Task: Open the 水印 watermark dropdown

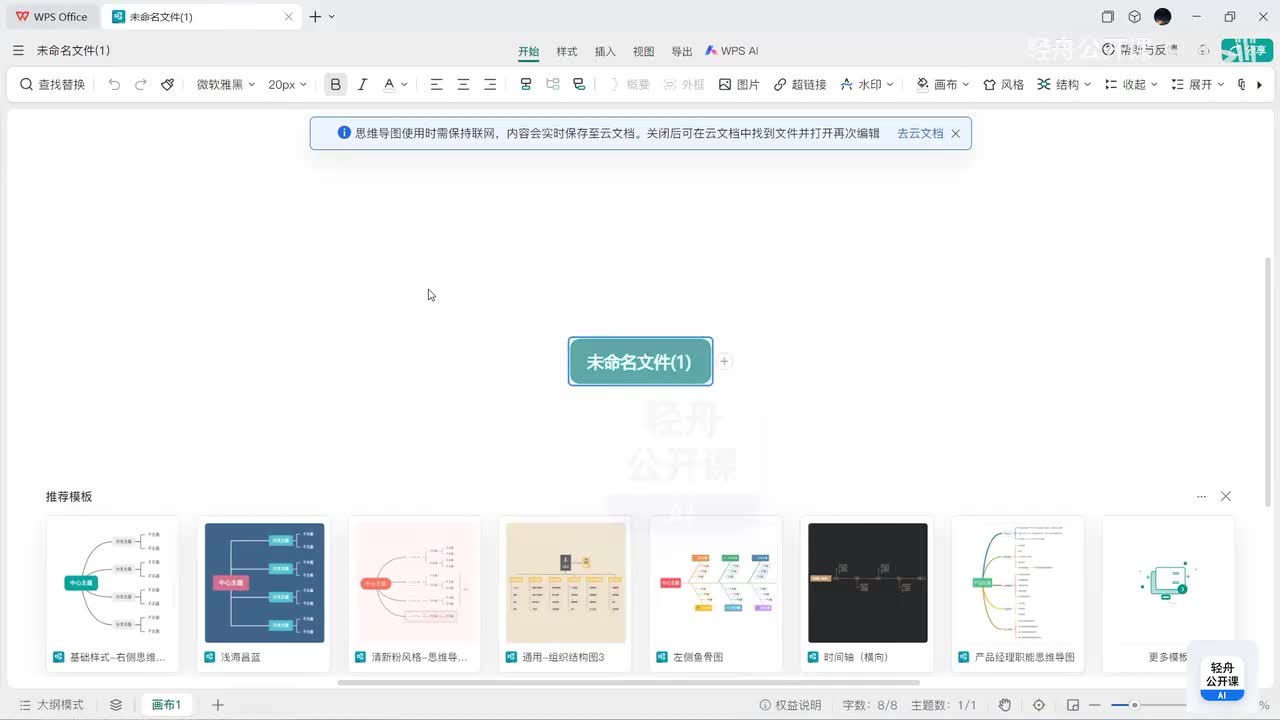Action: (x=866, y=85)
